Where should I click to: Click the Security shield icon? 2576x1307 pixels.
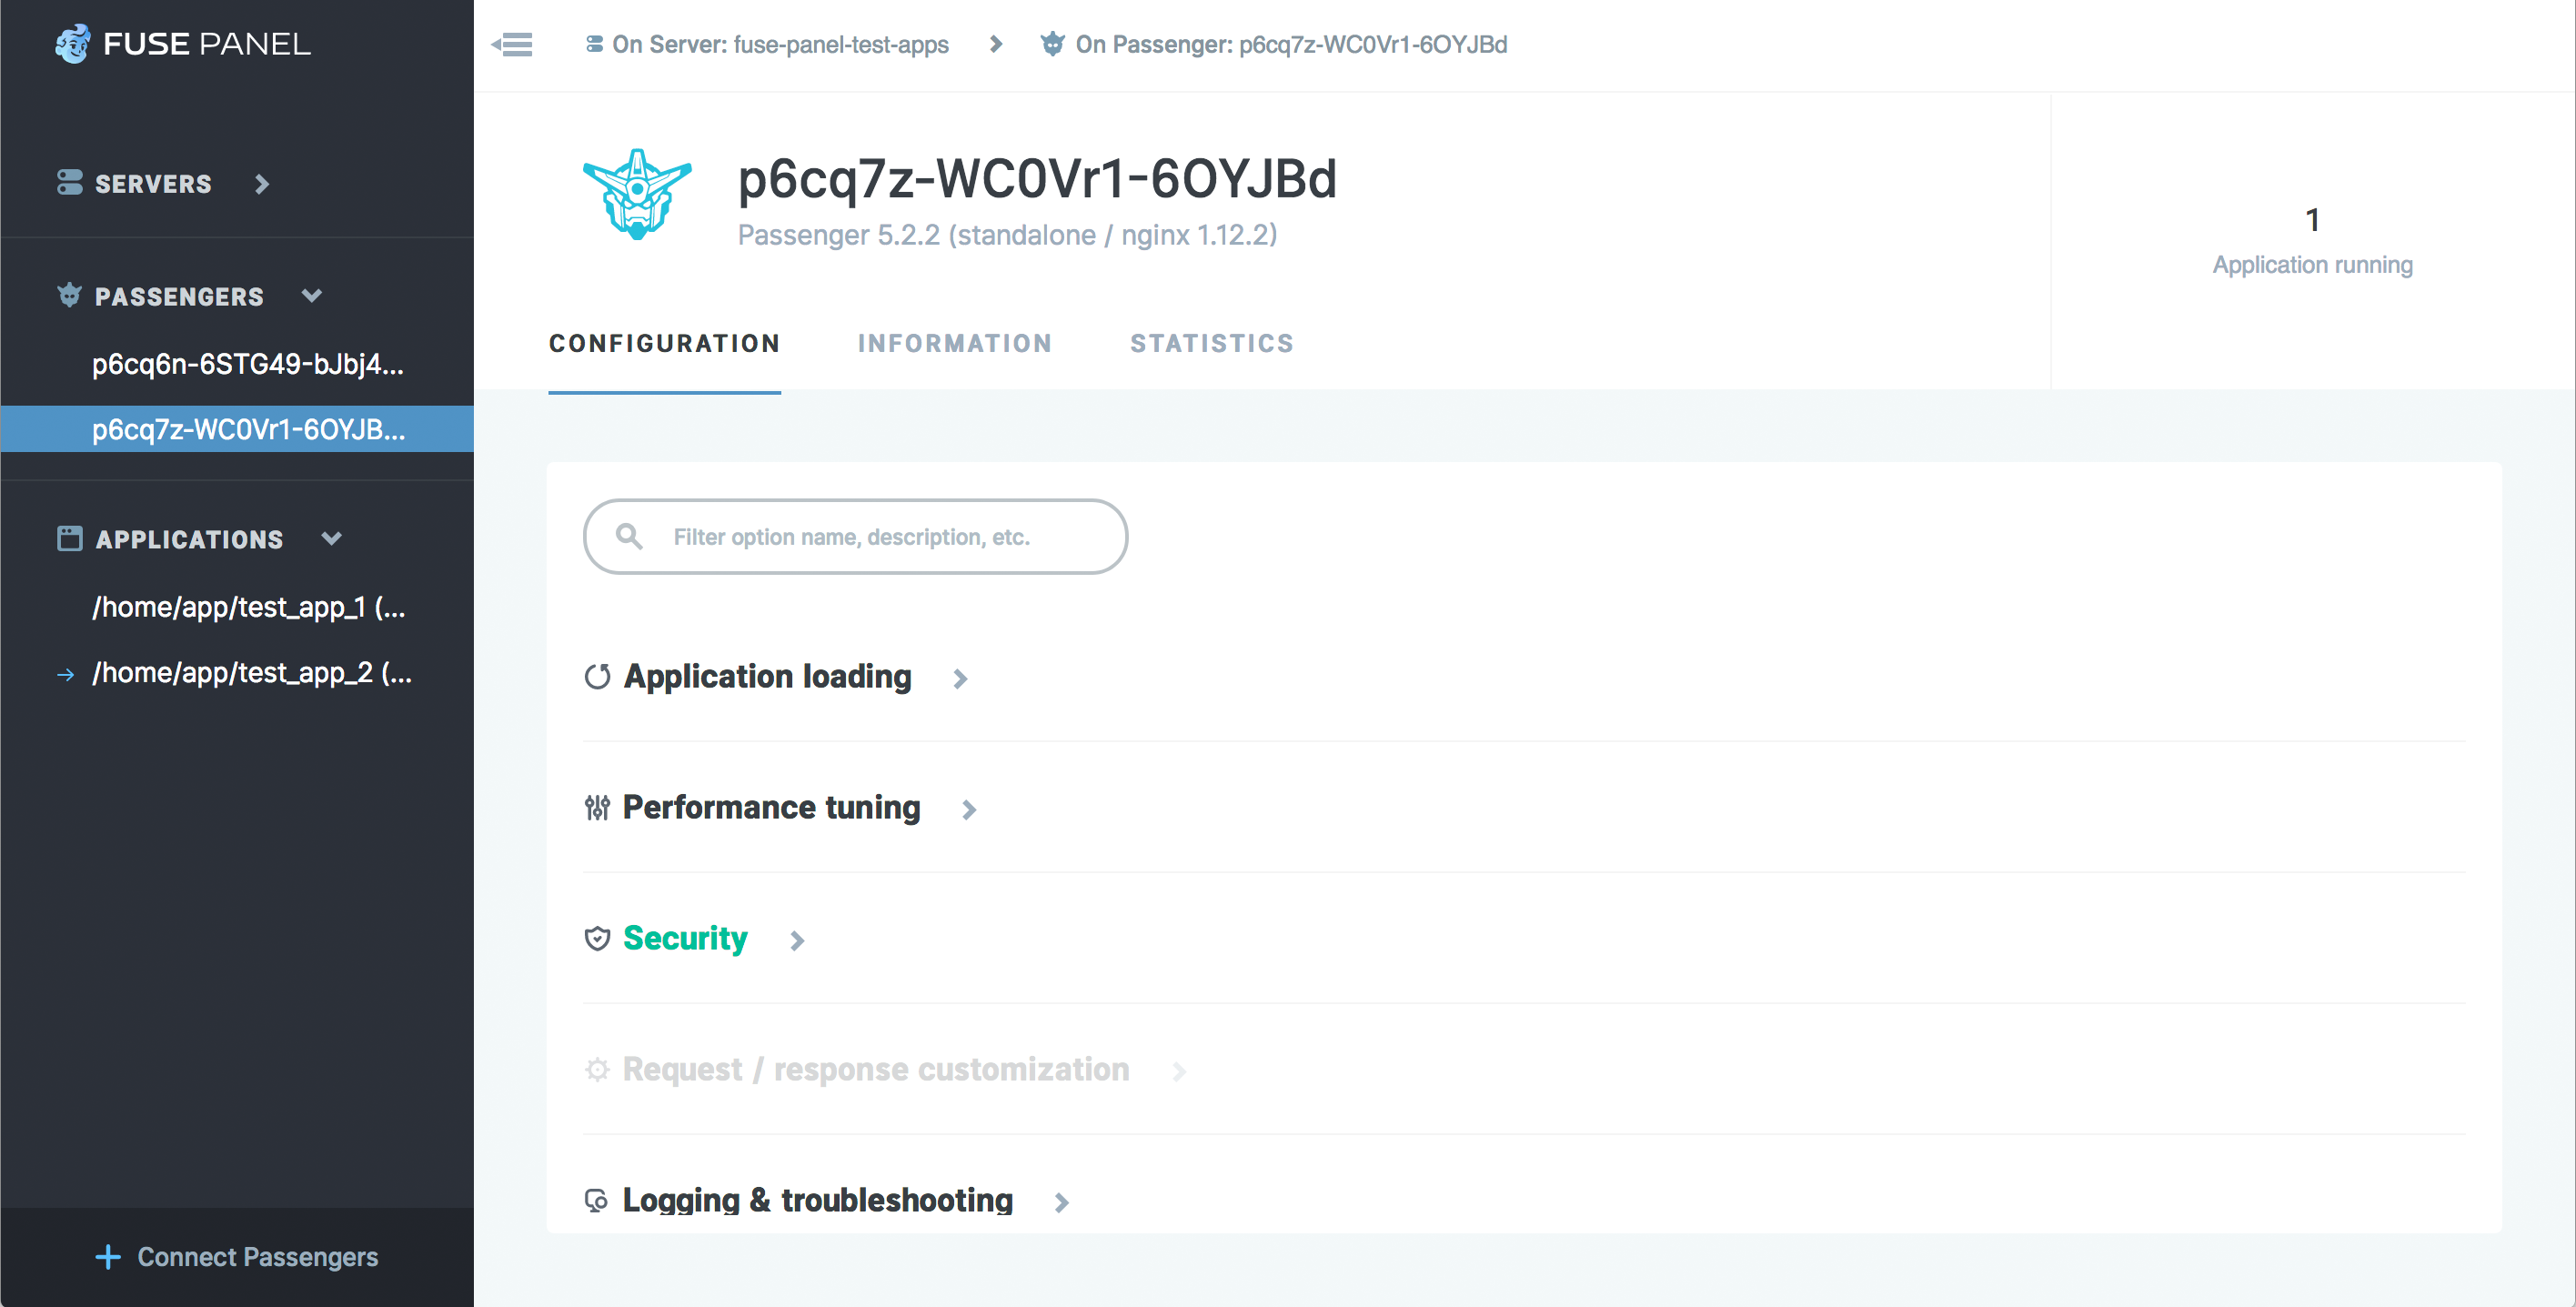coord(597,939)
